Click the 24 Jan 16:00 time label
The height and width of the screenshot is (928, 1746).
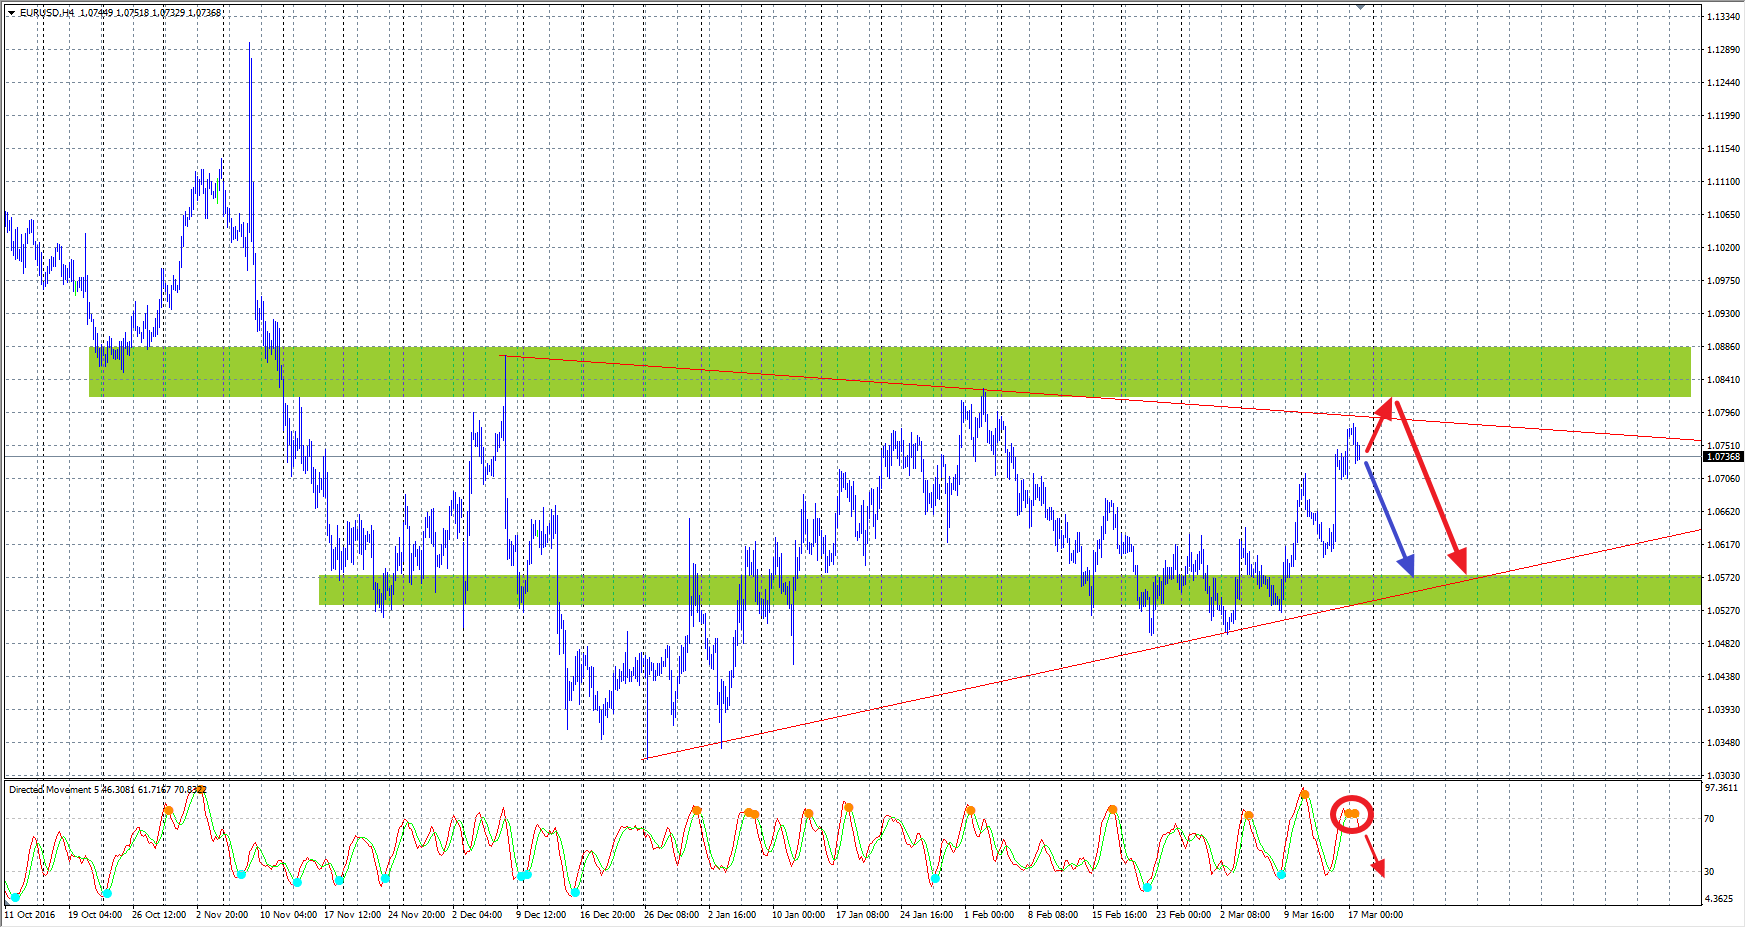coord(926,915)
